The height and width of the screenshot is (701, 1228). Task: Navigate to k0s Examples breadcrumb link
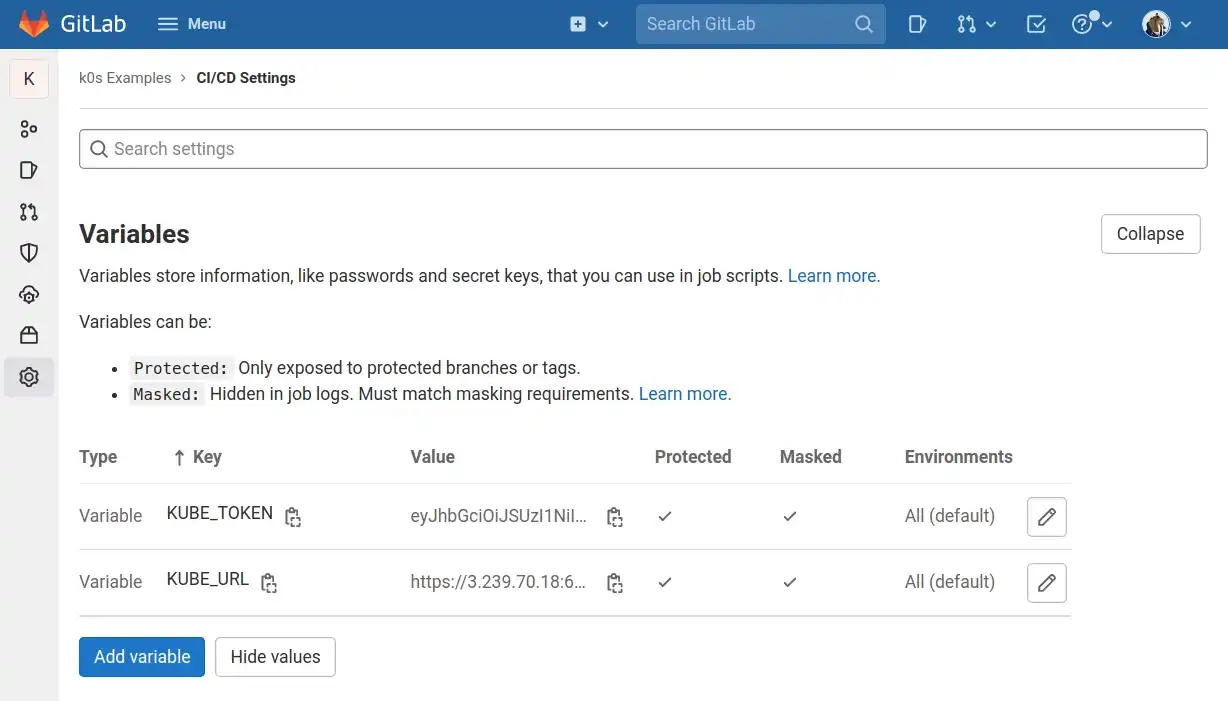[x=125, y=77]
